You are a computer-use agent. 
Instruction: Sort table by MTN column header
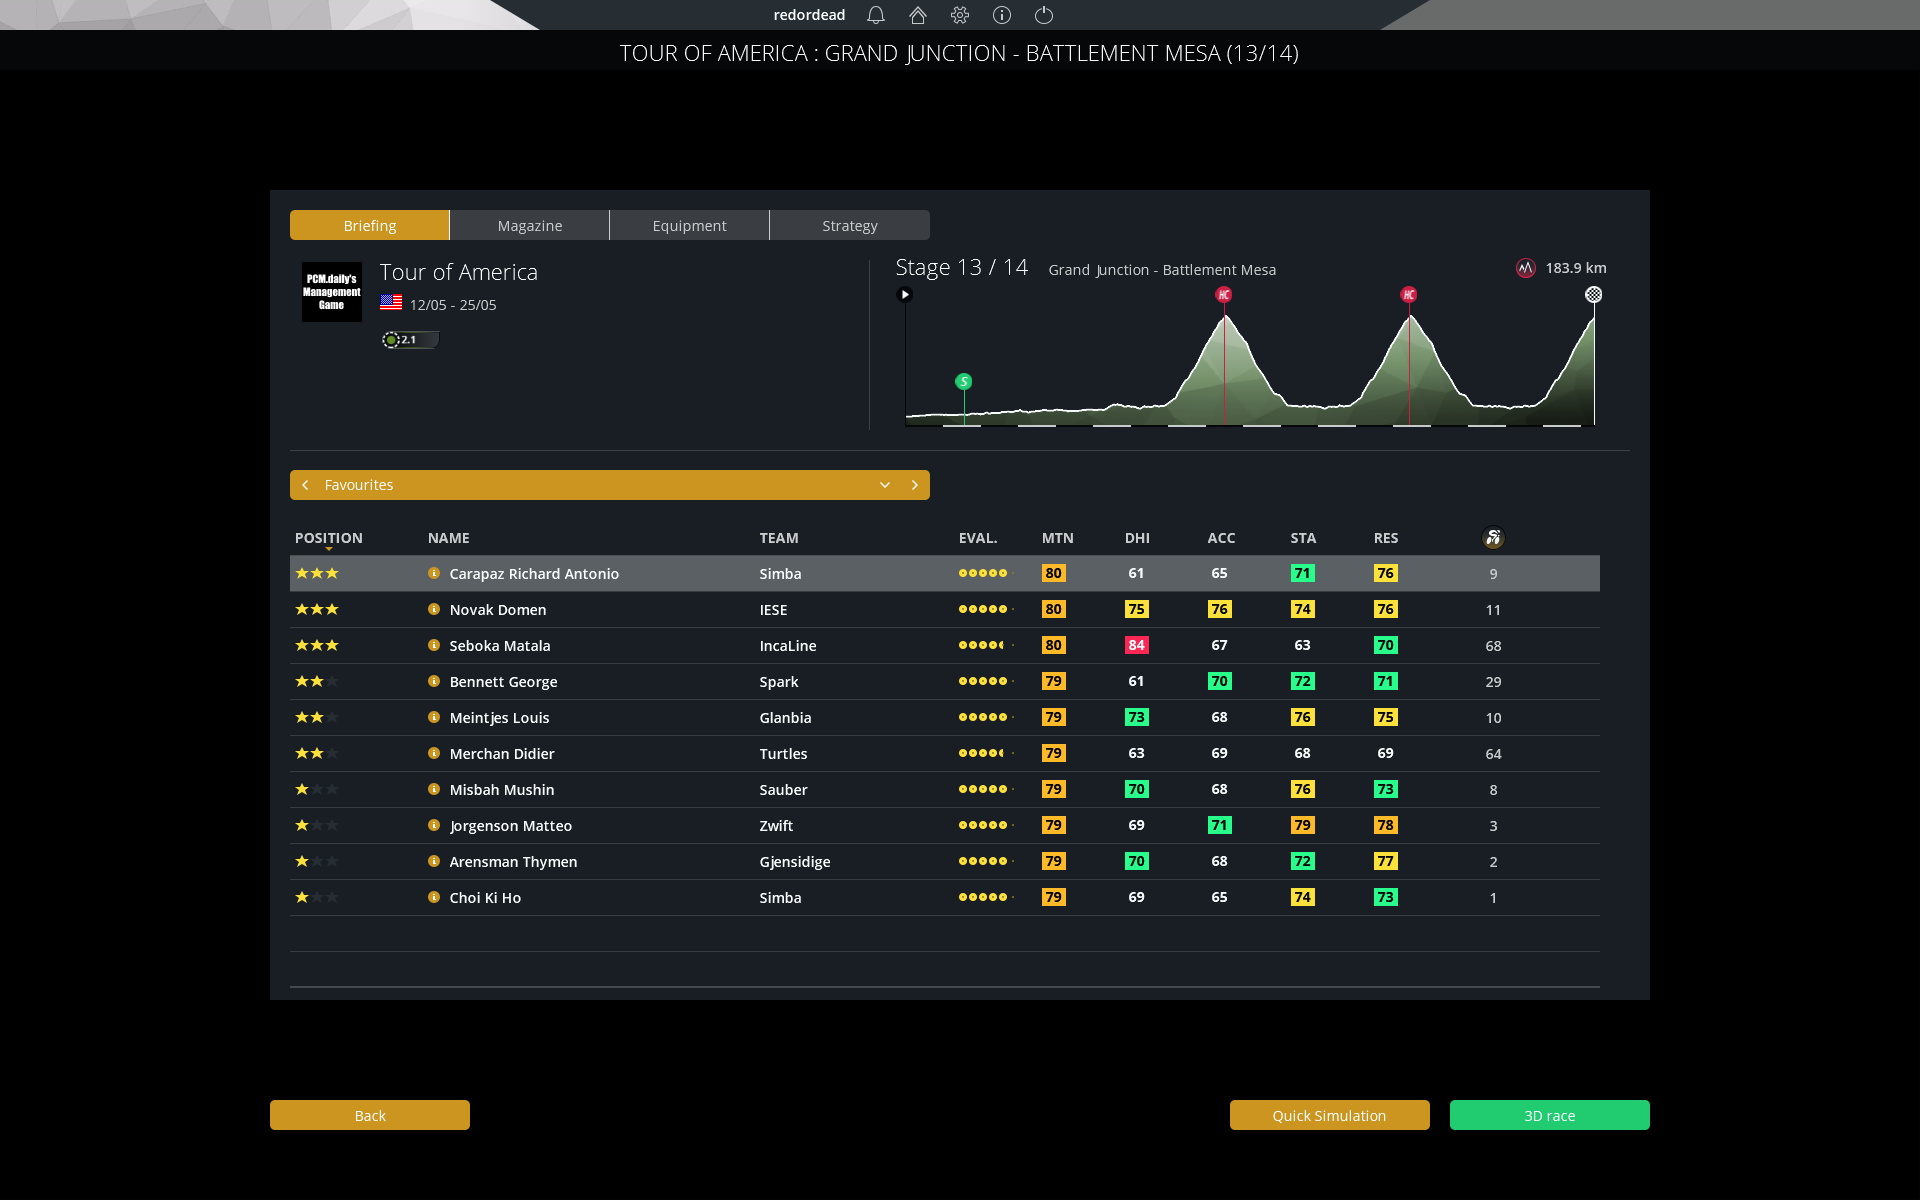(1057, 538)
